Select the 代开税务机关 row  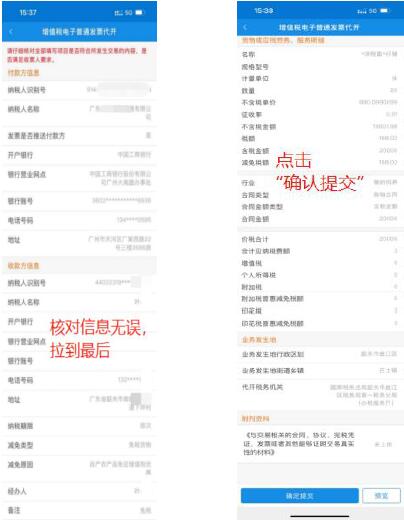320,395
